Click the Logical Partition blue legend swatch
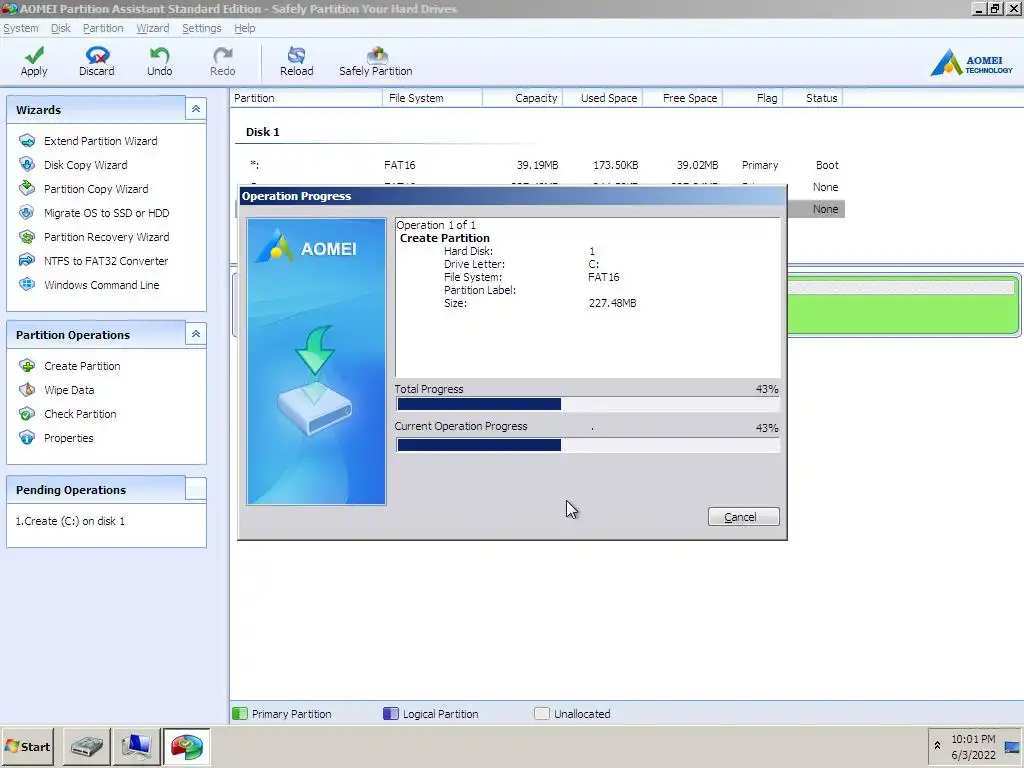This screenshot has width=1024, height=768. tap(391, 713)
